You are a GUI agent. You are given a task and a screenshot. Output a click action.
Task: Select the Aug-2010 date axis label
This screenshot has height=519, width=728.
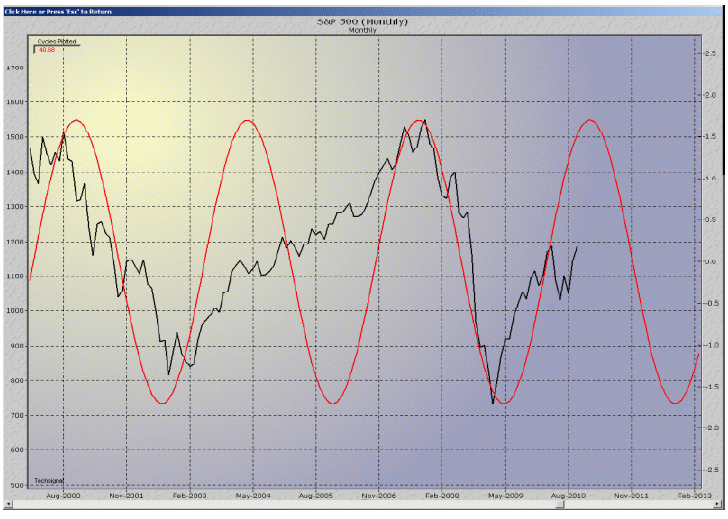[569, 494]
